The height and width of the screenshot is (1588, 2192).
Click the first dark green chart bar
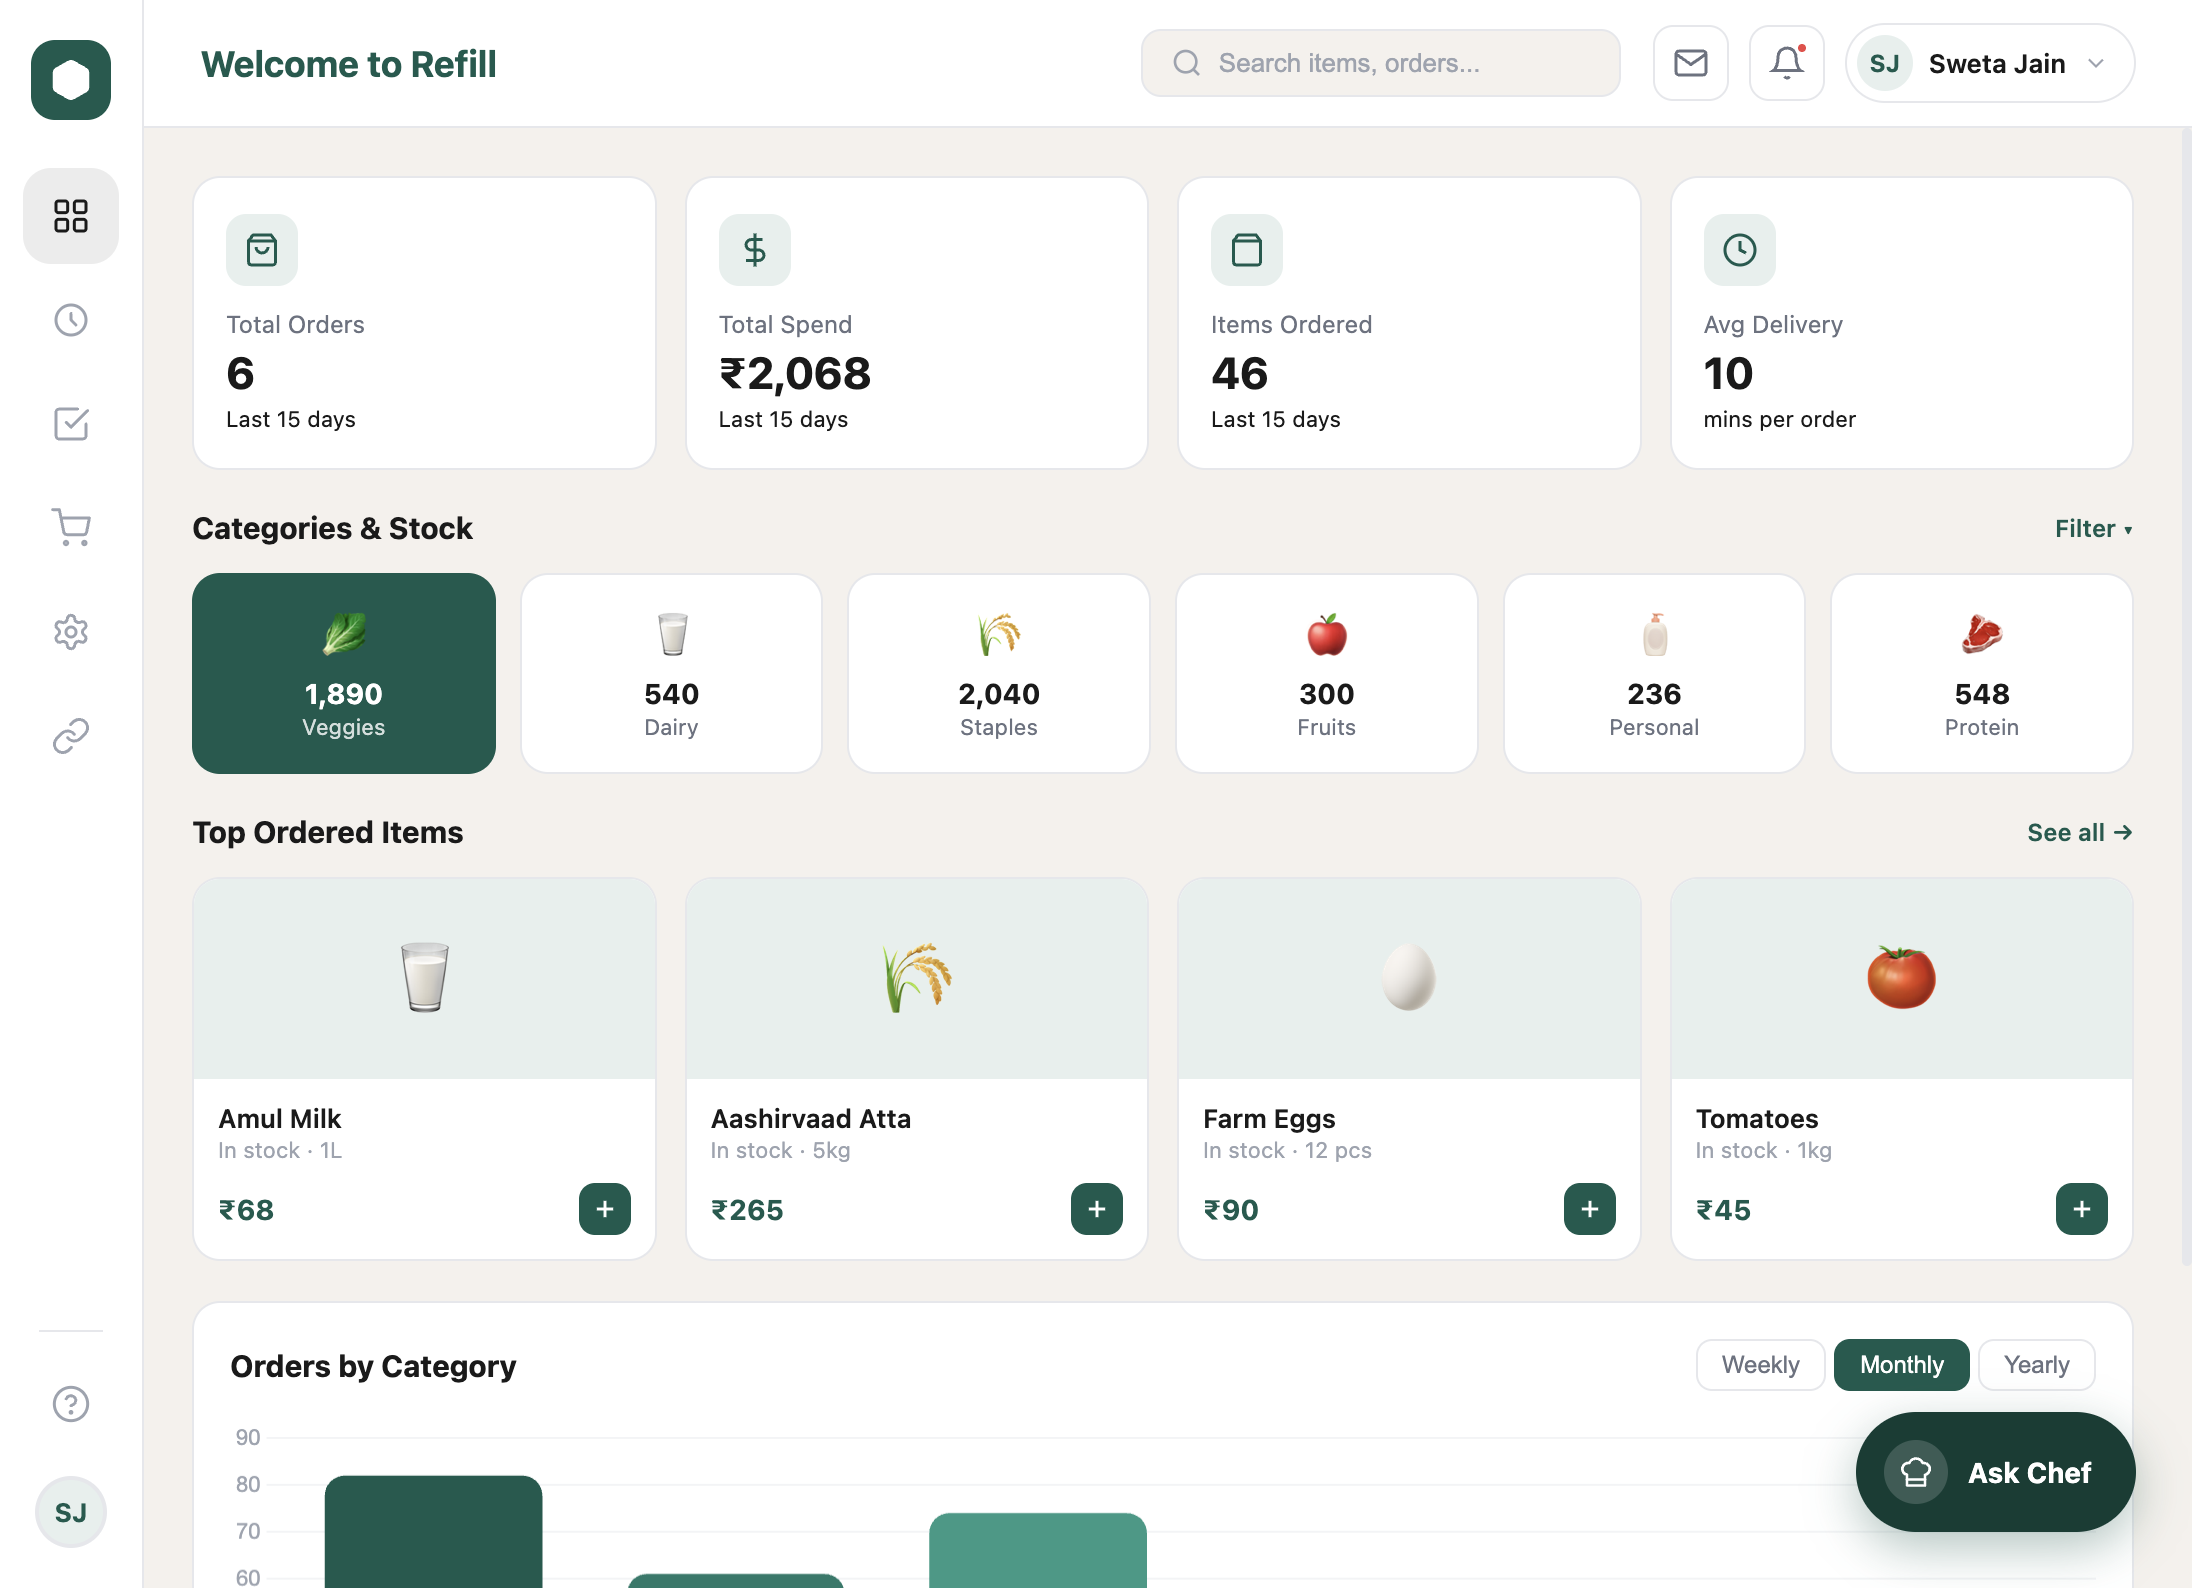click(434, 1532)
